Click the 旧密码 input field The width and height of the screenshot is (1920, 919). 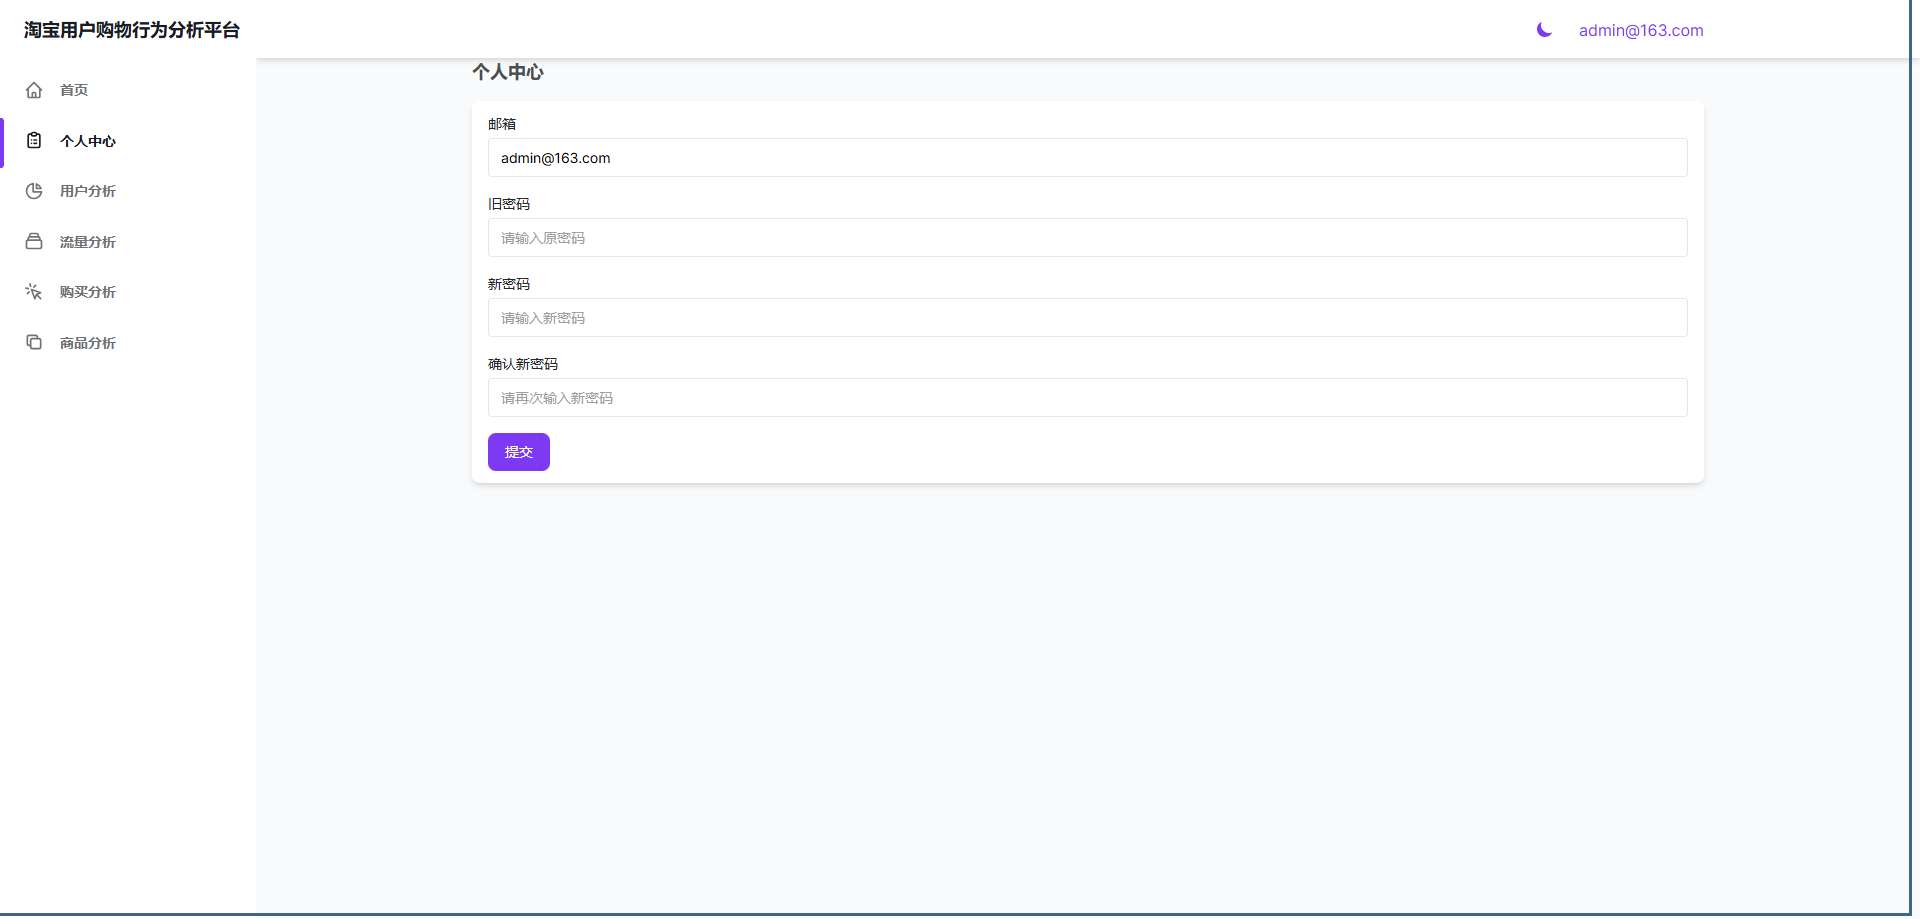coord(1087,238)
